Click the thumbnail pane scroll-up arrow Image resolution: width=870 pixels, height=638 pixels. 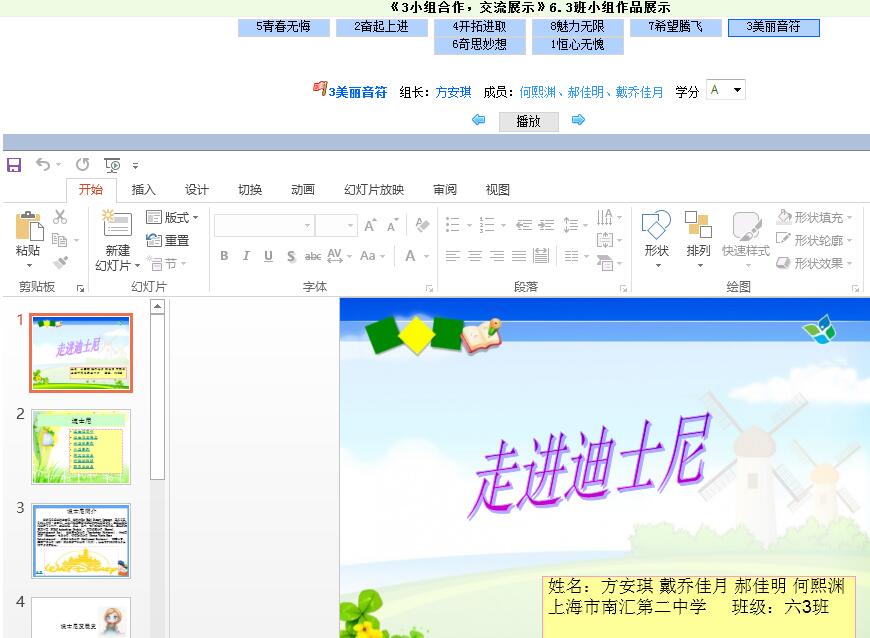point(158,306)
